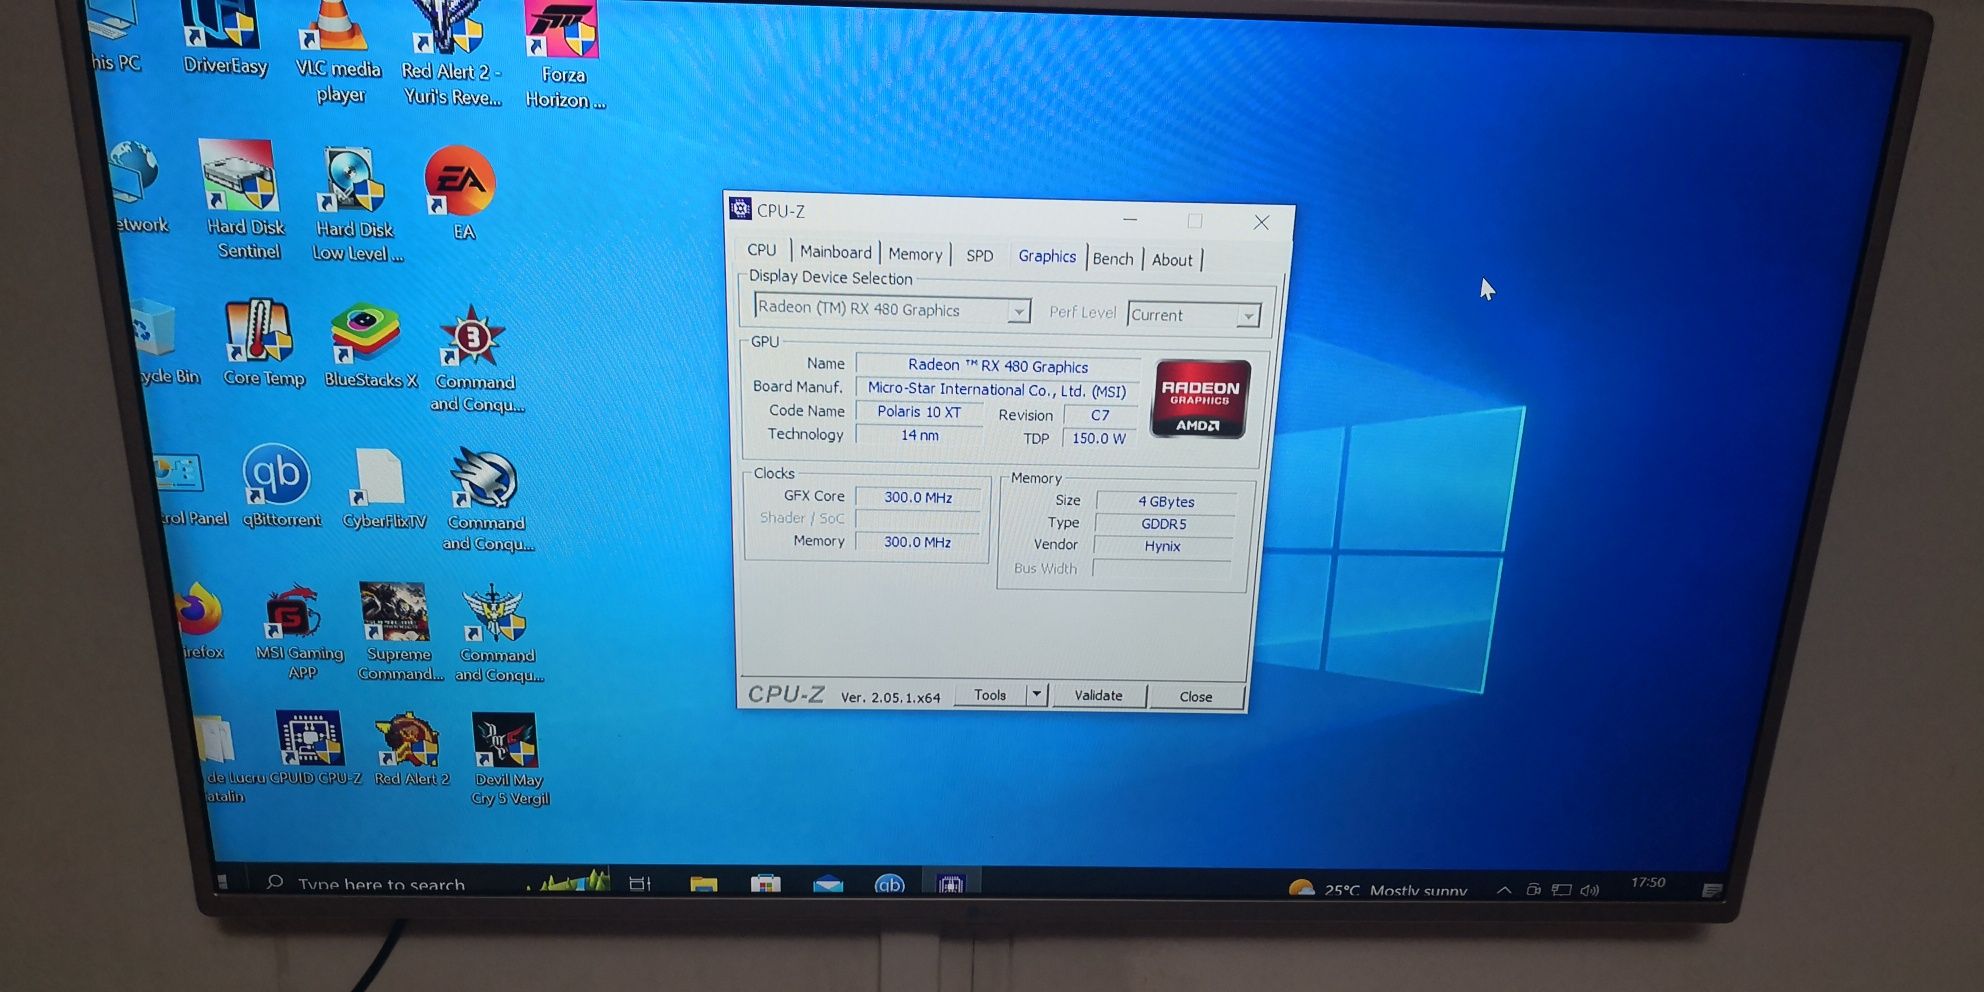Click the weather widget in taskbar

[x=1378, y=889]
